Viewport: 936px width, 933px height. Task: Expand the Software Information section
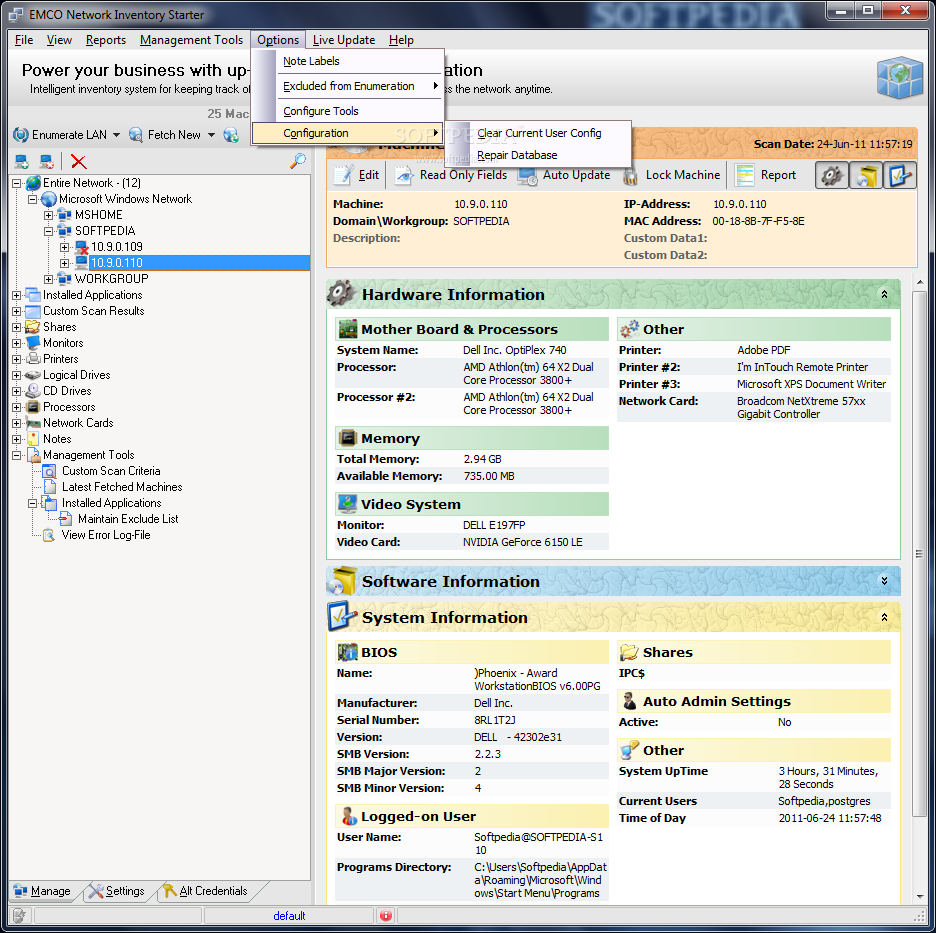pos(884,581)
